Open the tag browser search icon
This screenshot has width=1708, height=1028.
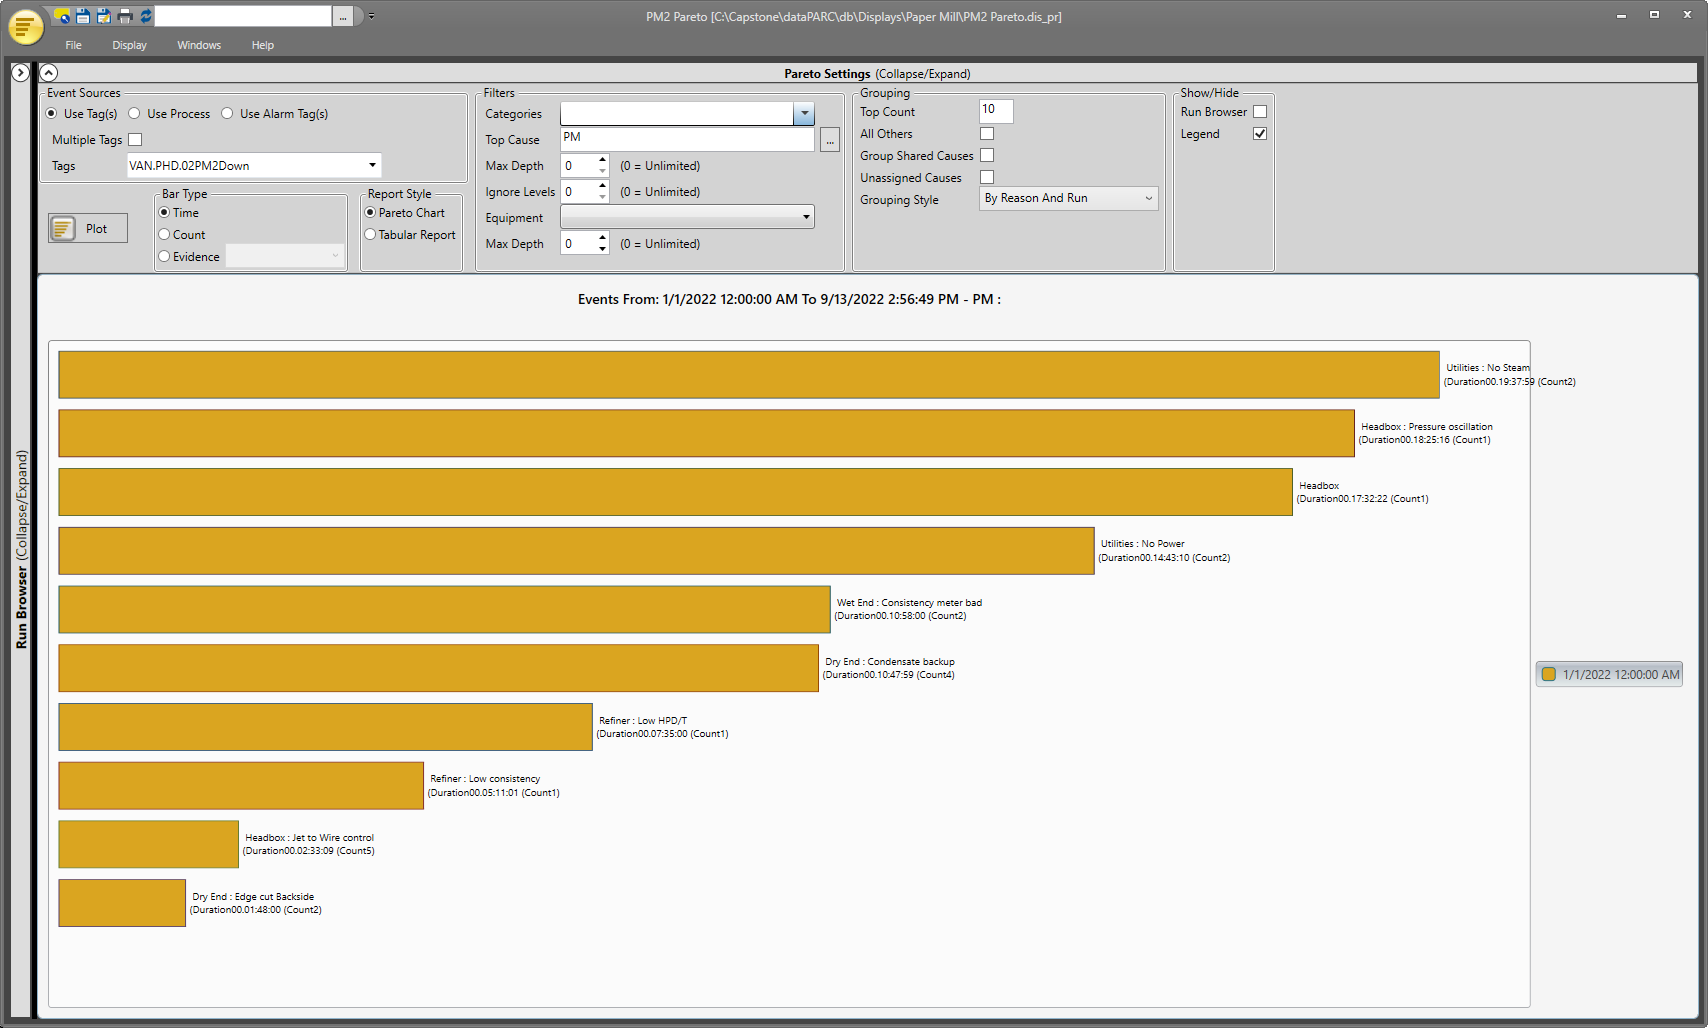pyautogui.click(x=62, y=16)
